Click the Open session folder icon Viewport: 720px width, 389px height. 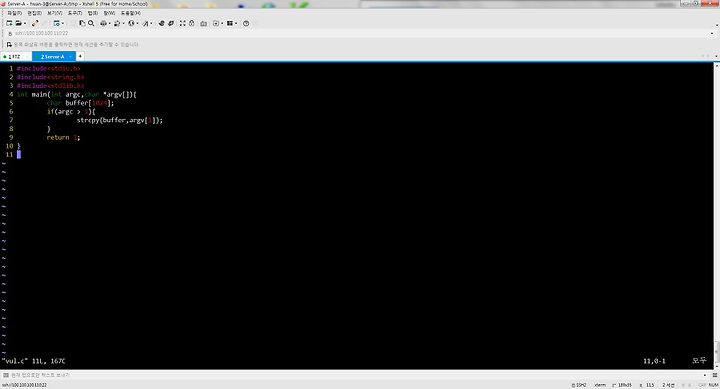pyautogui.click(x=18, y=23)
